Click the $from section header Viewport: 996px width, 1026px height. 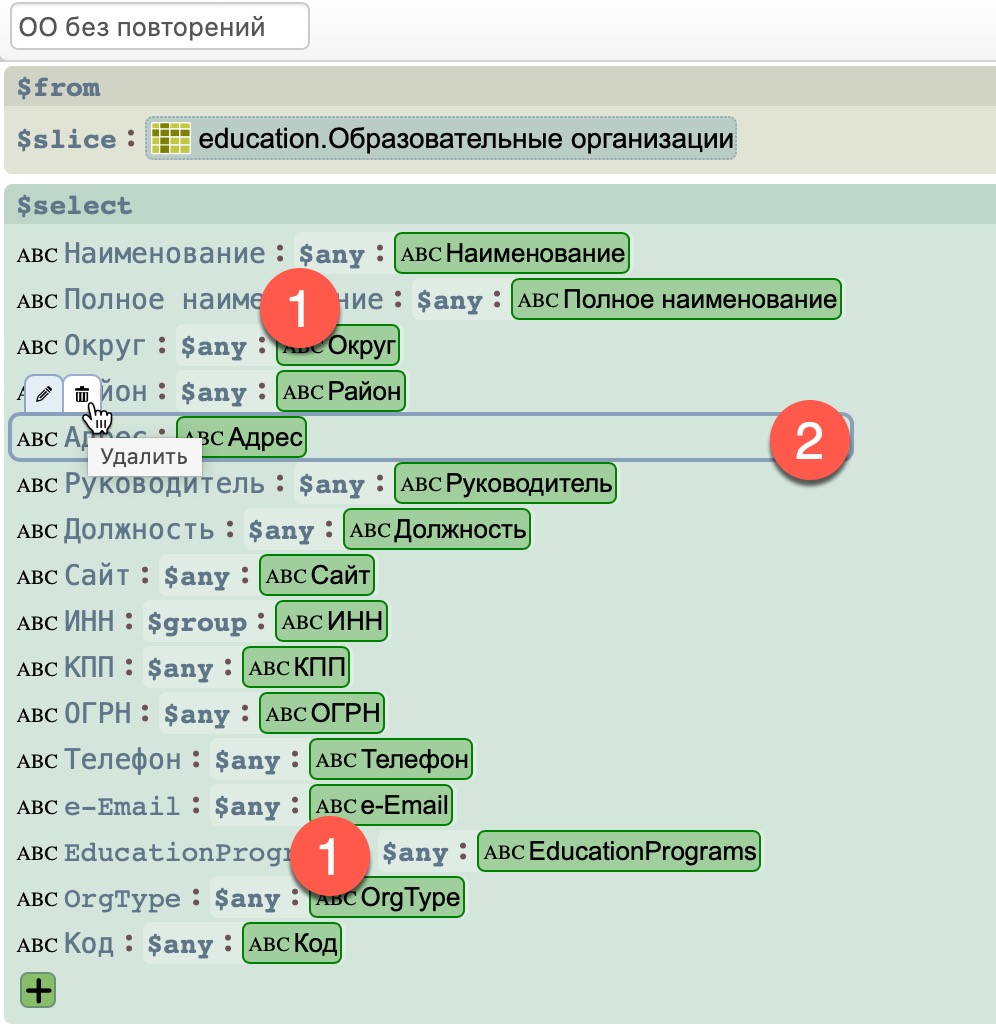(59, 88)
